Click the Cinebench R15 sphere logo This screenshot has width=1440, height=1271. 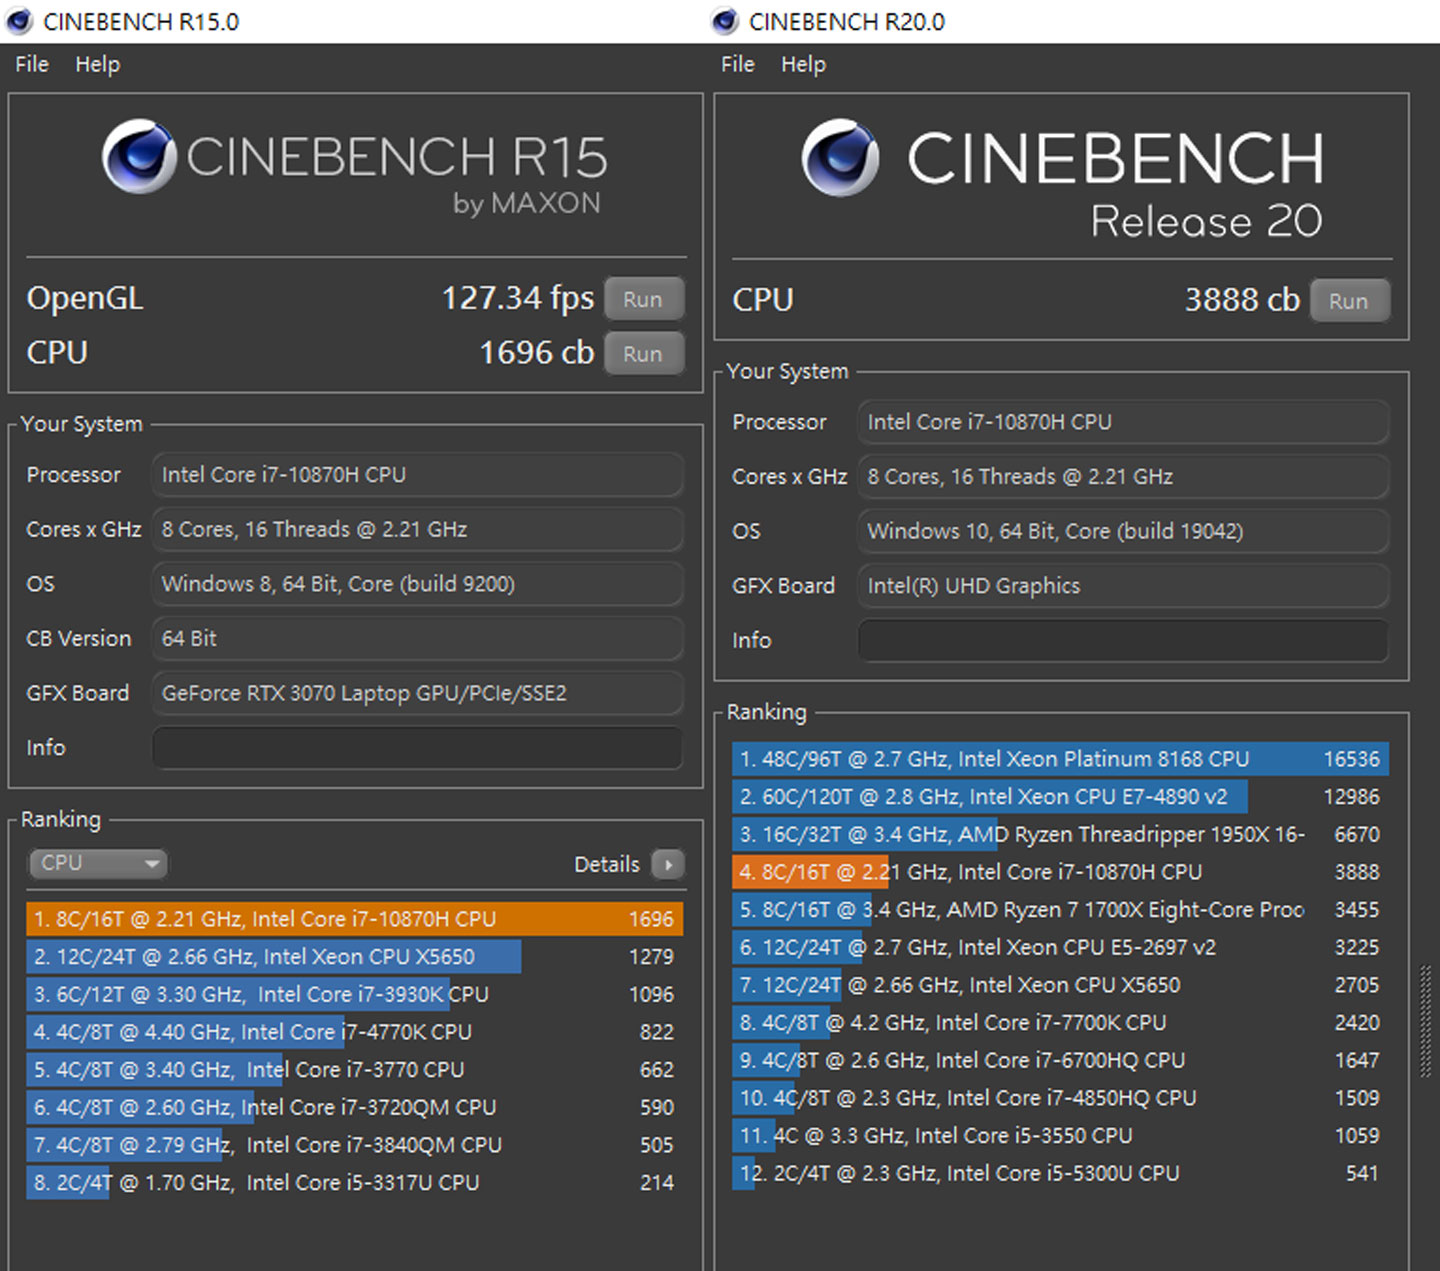140,156
